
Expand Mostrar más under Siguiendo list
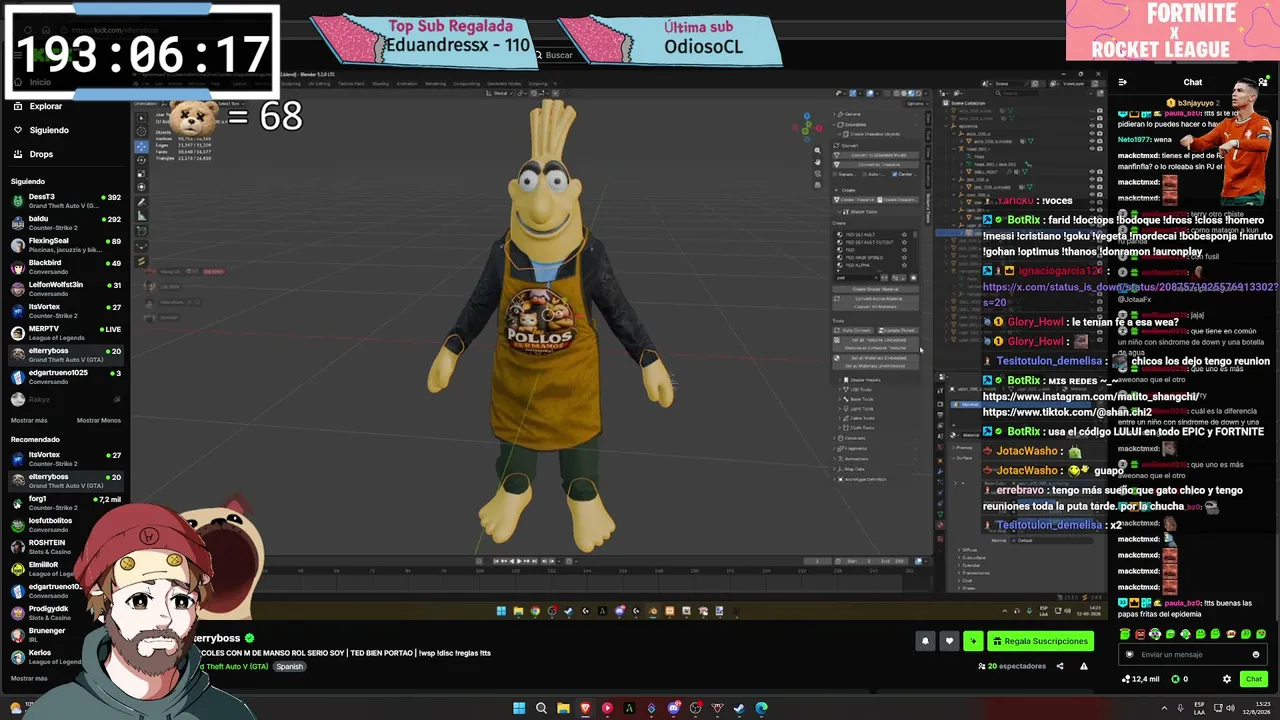point(29,421)
